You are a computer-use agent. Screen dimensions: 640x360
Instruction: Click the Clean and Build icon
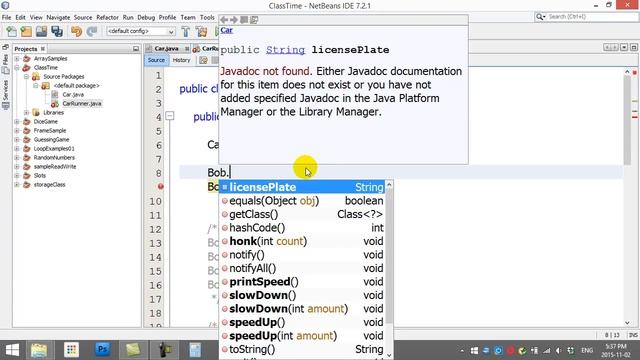201,31
